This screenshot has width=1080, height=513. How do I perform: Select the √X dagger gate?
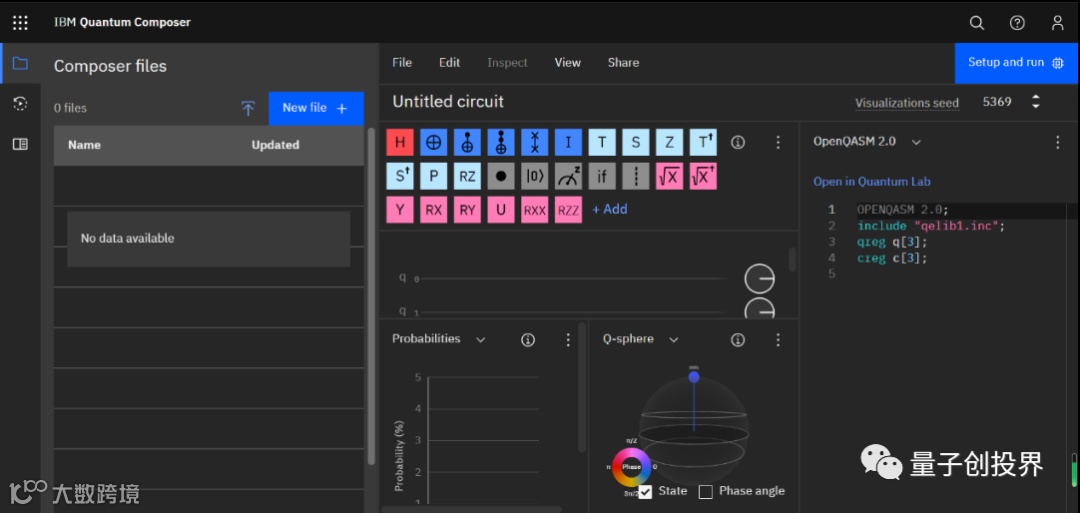click(703, 176)
